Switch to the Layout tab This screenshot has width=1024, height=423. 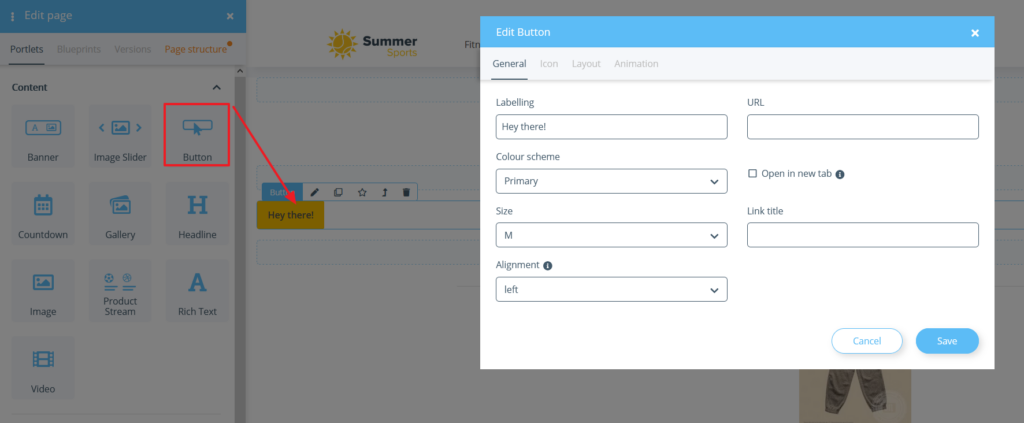coord(586,64)
